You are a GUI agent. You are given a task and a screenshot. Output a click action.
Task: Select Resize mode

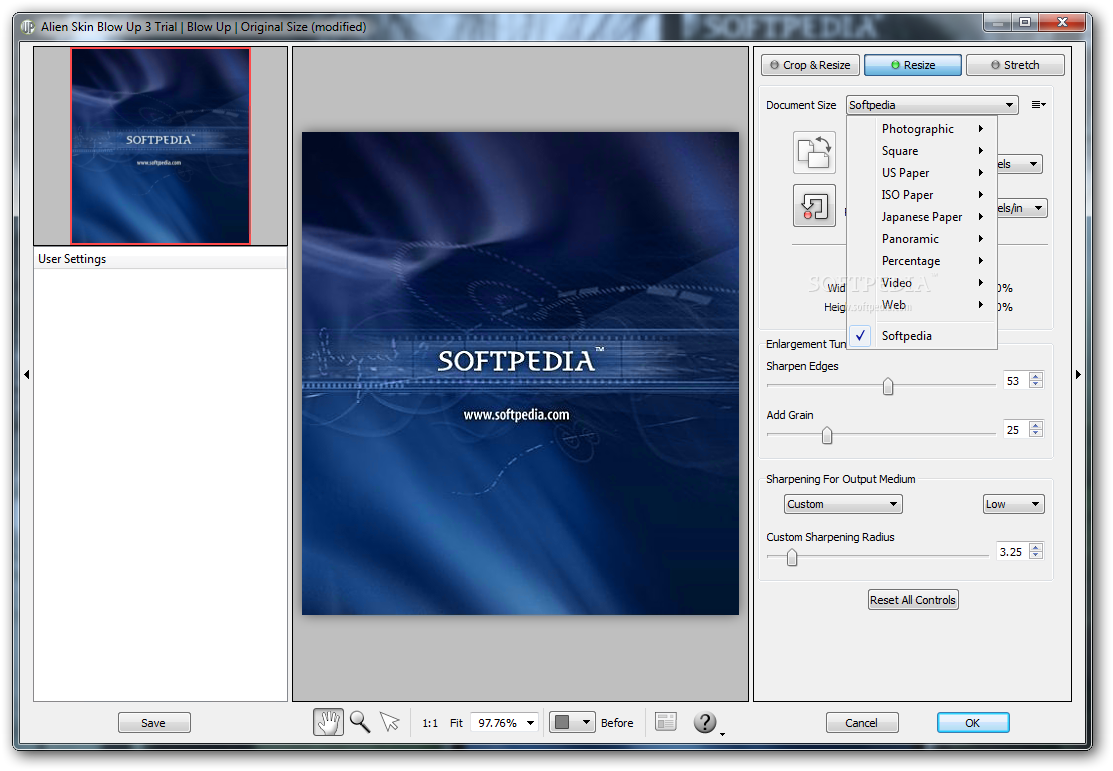913,65
